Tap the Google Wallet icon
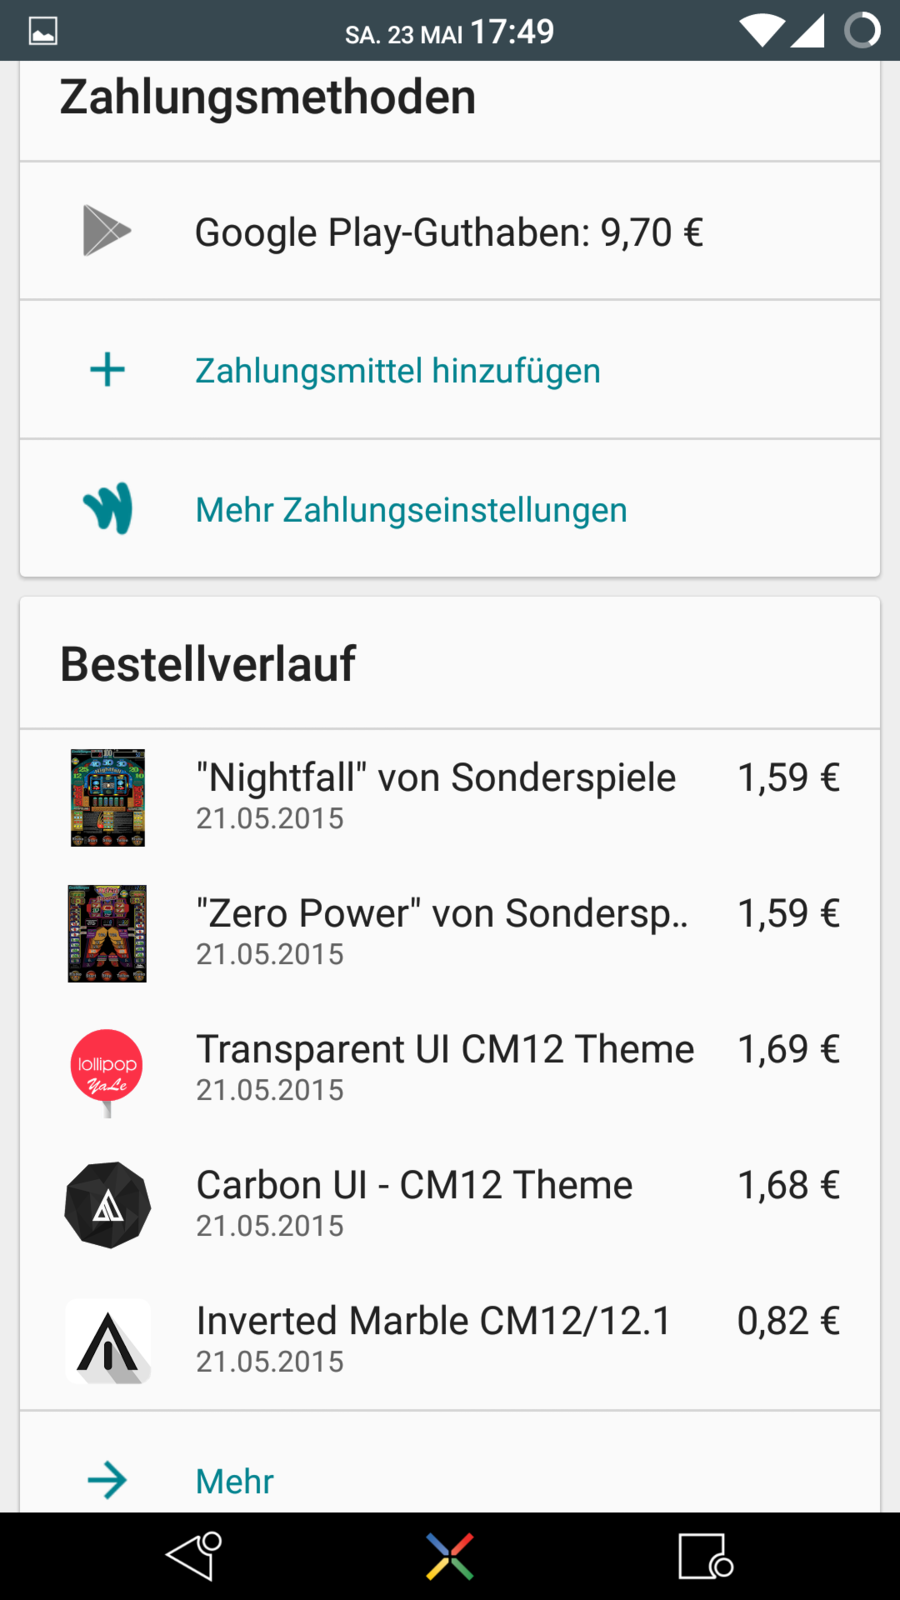 coord(108,509)
